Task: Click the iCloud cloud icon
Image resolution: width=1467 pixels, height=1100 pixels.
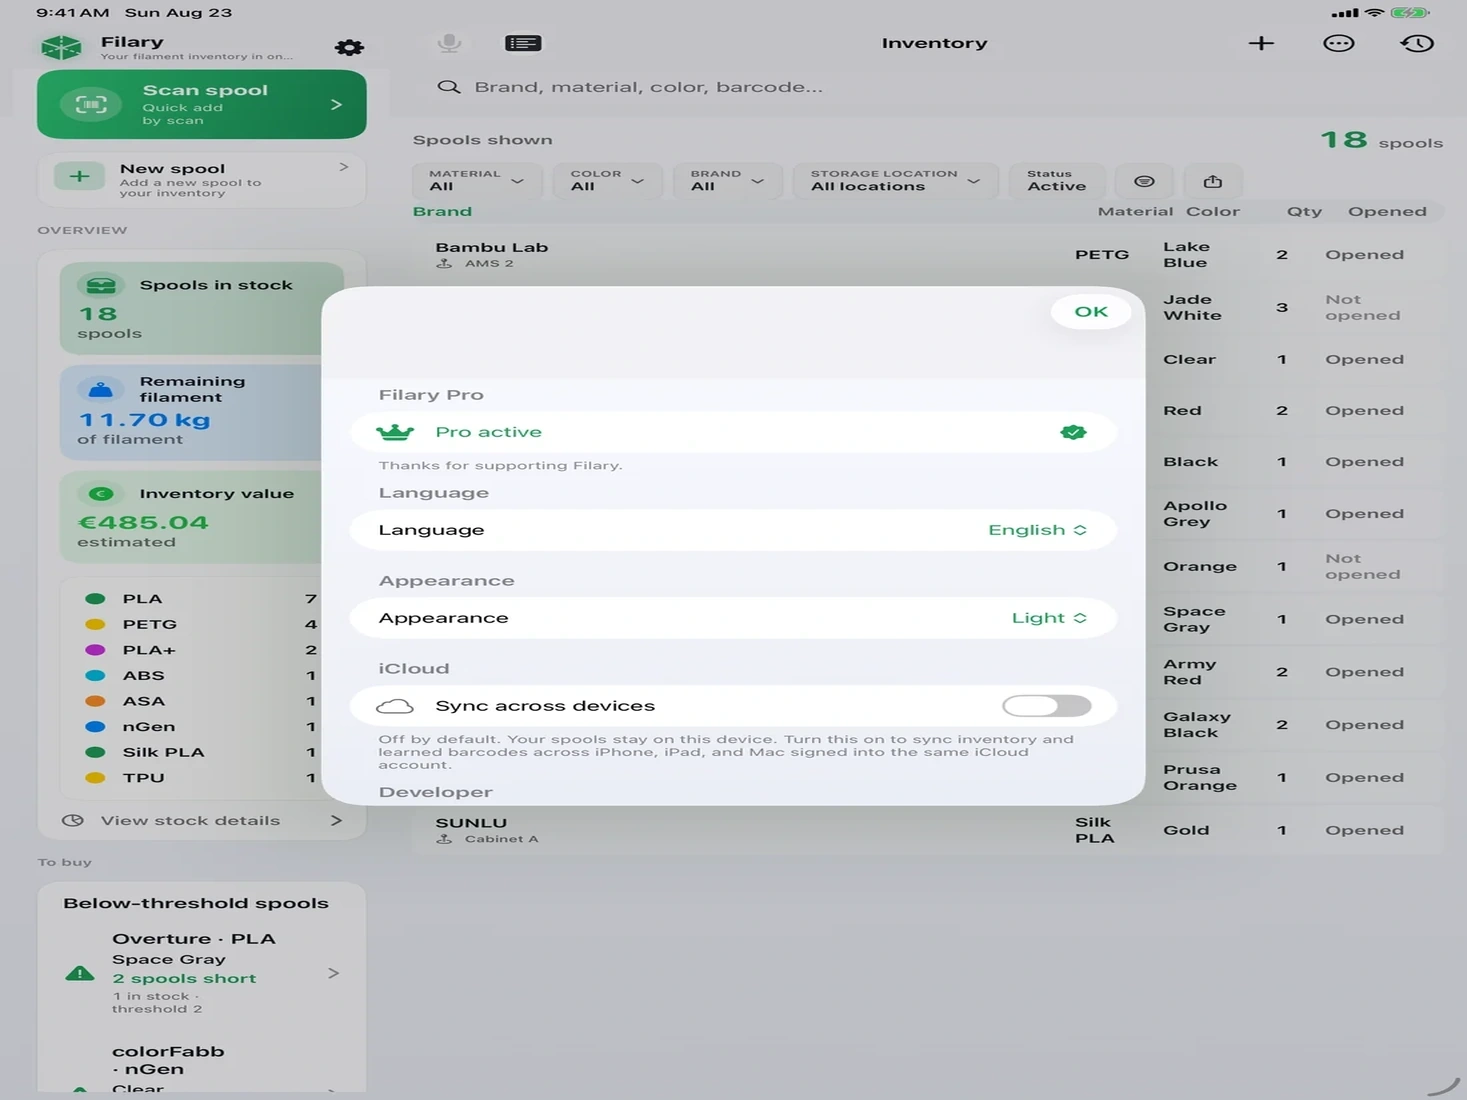Action: [395, 706]
